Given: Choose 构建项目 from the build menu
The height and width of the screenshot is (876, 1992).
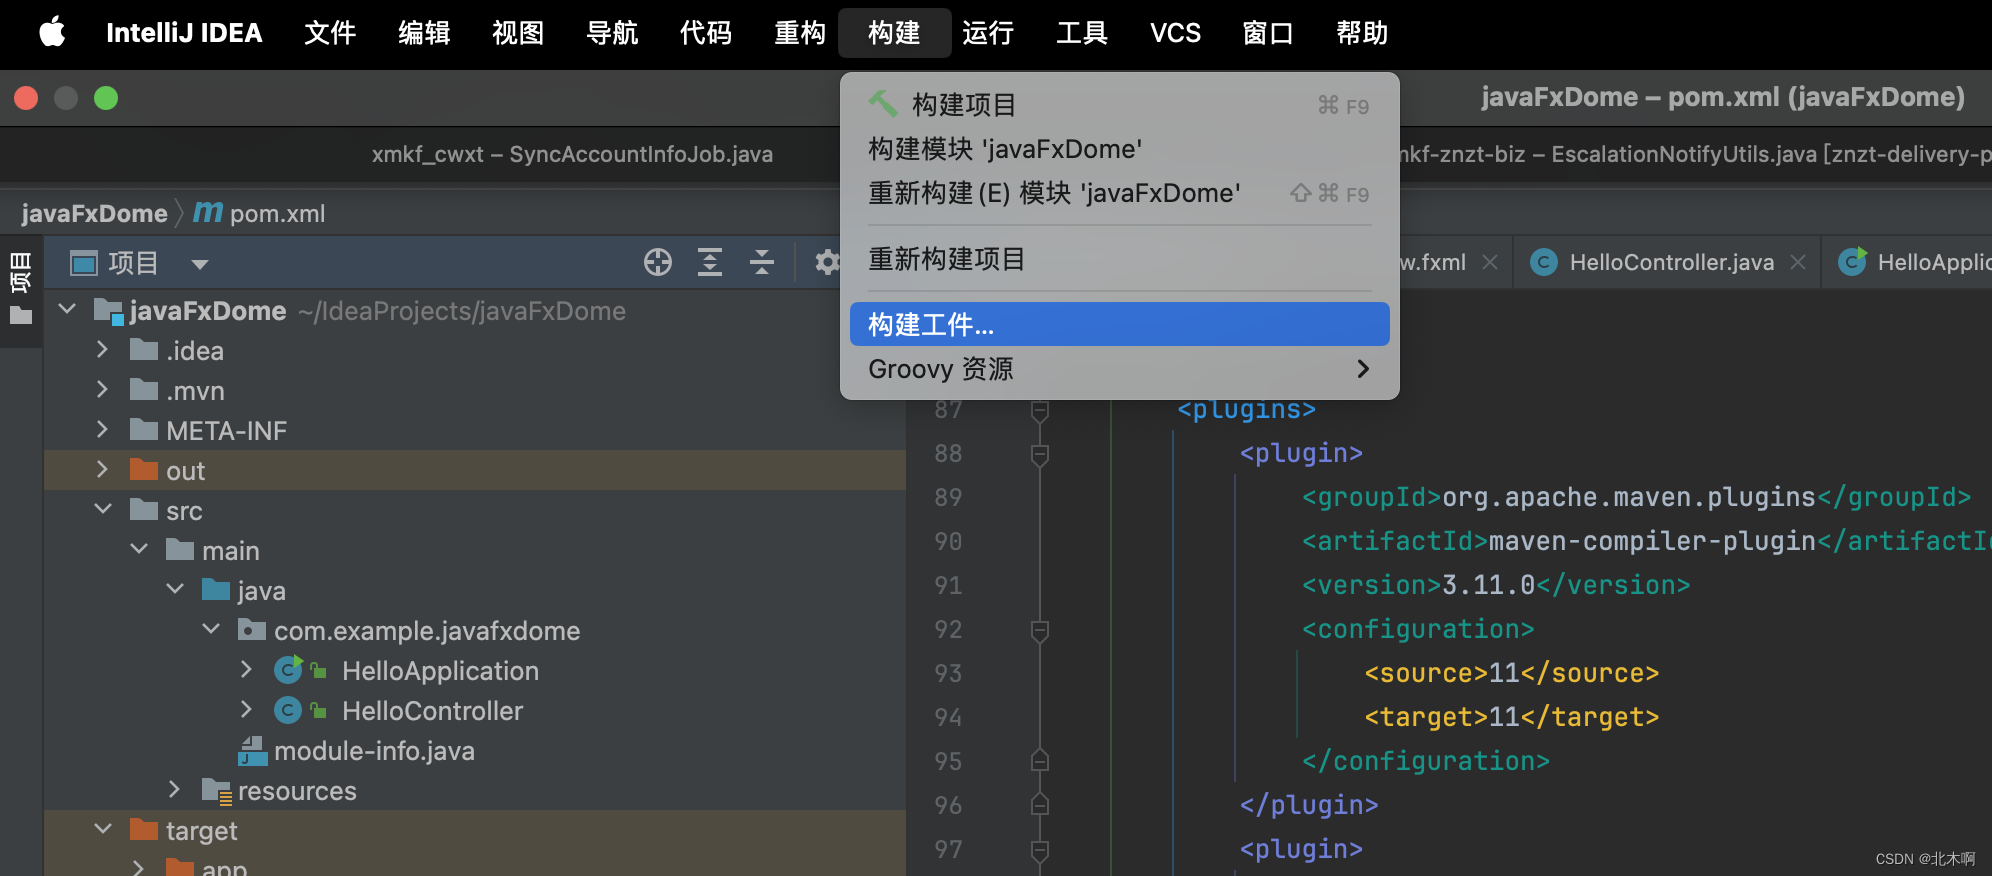Looking at the screenshot, I should (1119, 104).
